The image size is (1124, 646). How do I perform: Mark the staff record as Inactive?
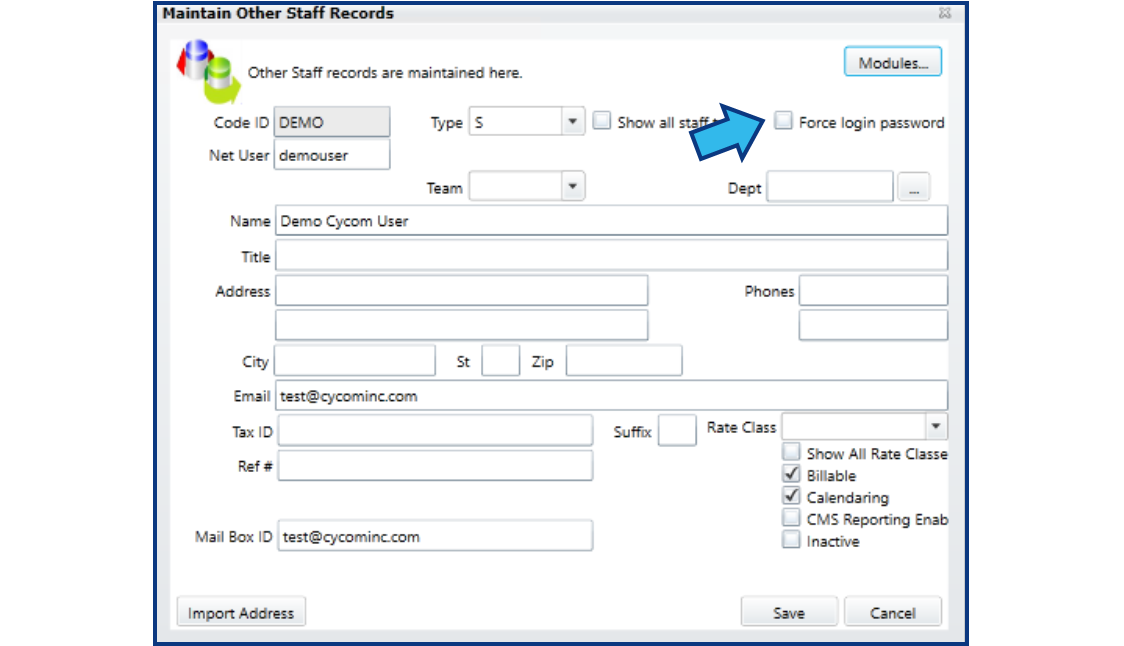[791, 540]
